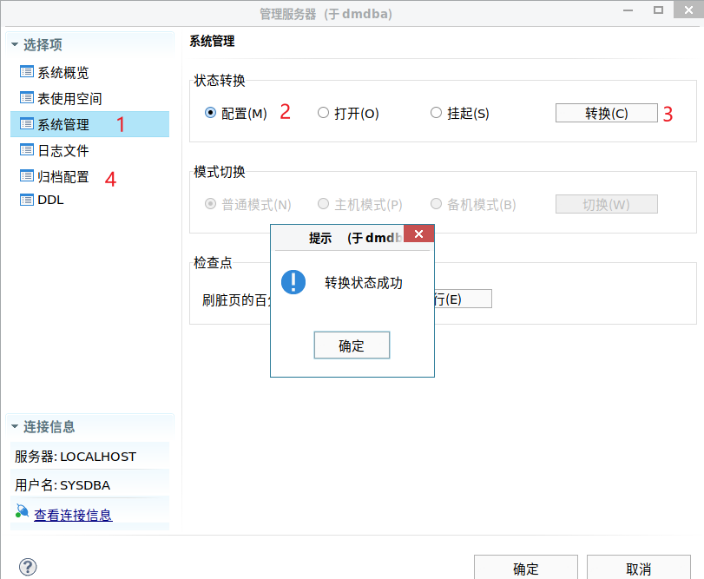Click the 系统概览 page icon
This screenshot has height=579, width=704.
[26, 72]
